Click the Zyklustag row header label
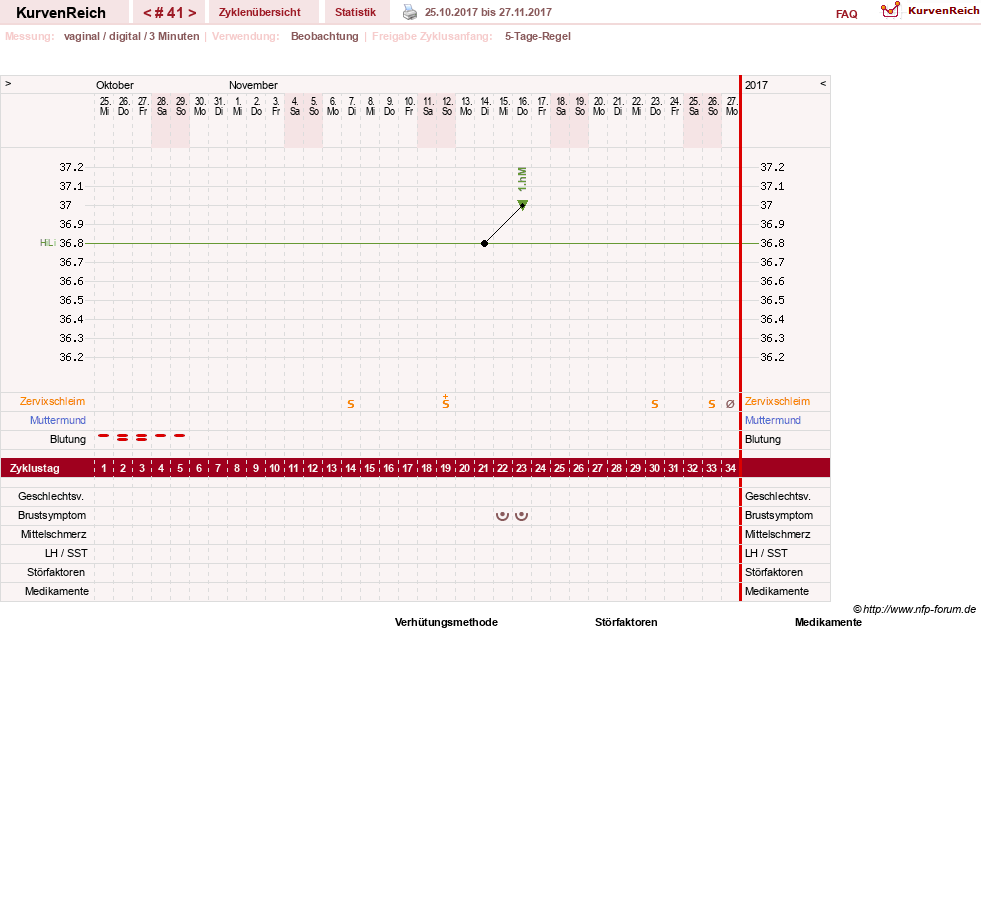Viewport: 981px width, 901px height. [x=34, y=468]
